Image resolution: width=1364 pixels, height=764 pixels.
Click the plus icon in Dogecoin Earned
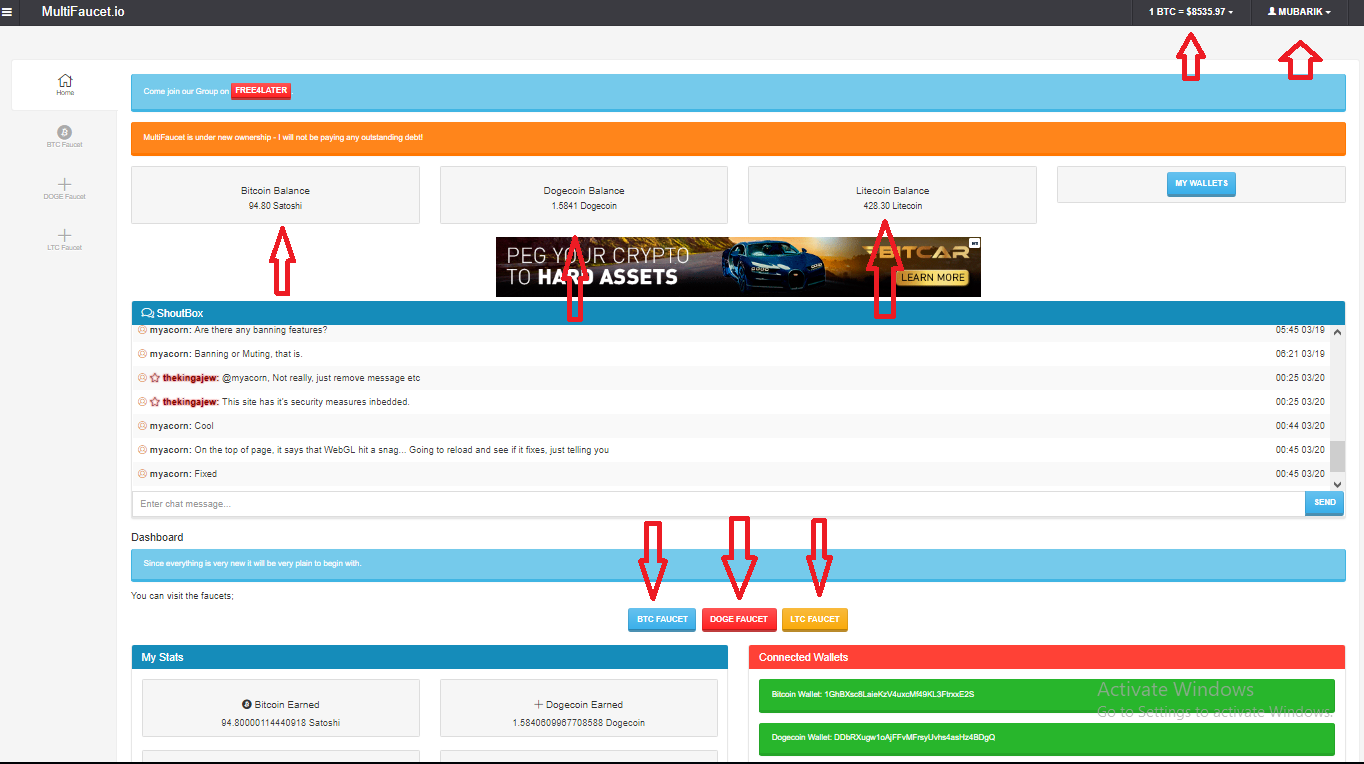[539, 704]
